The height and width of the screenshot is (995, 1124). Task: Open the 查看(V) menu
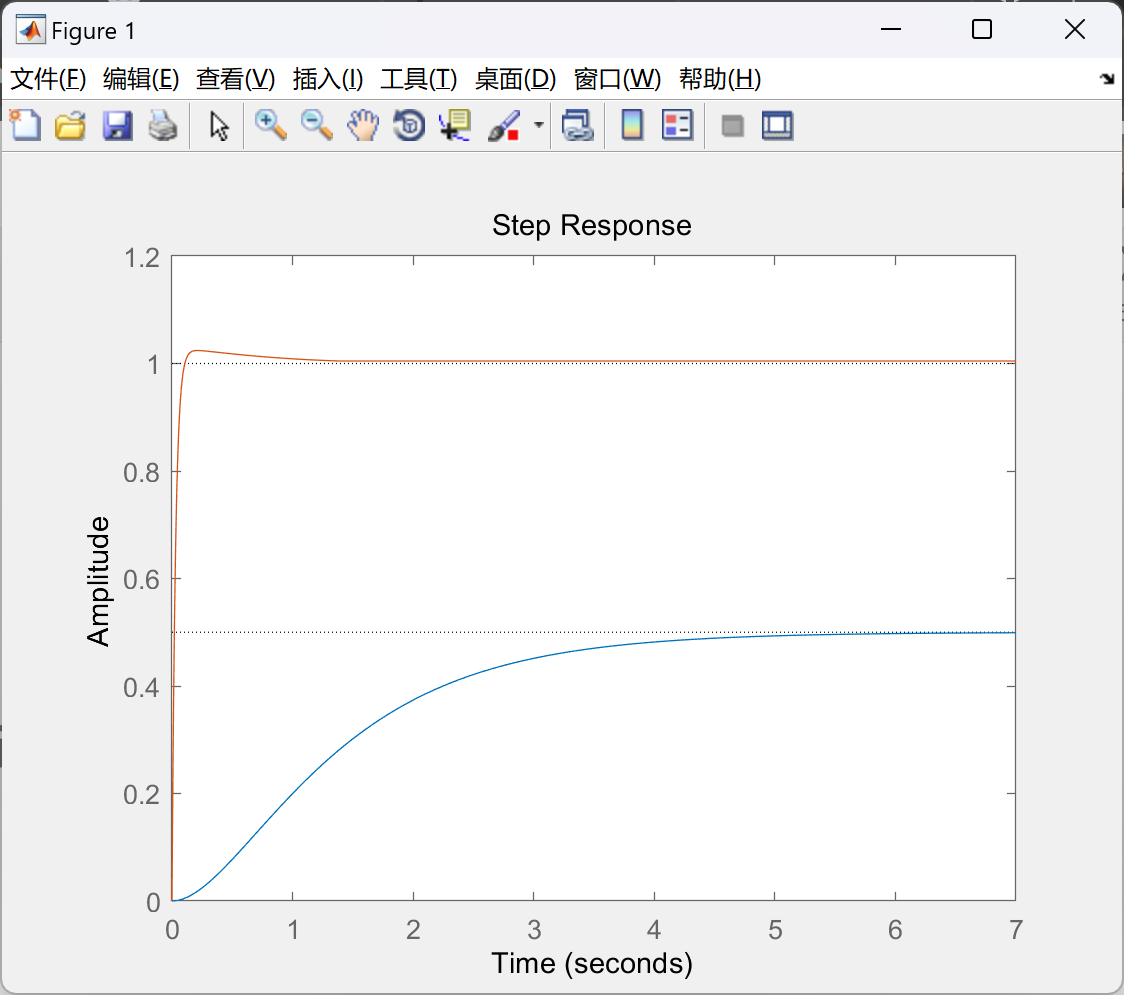[236, 79]
